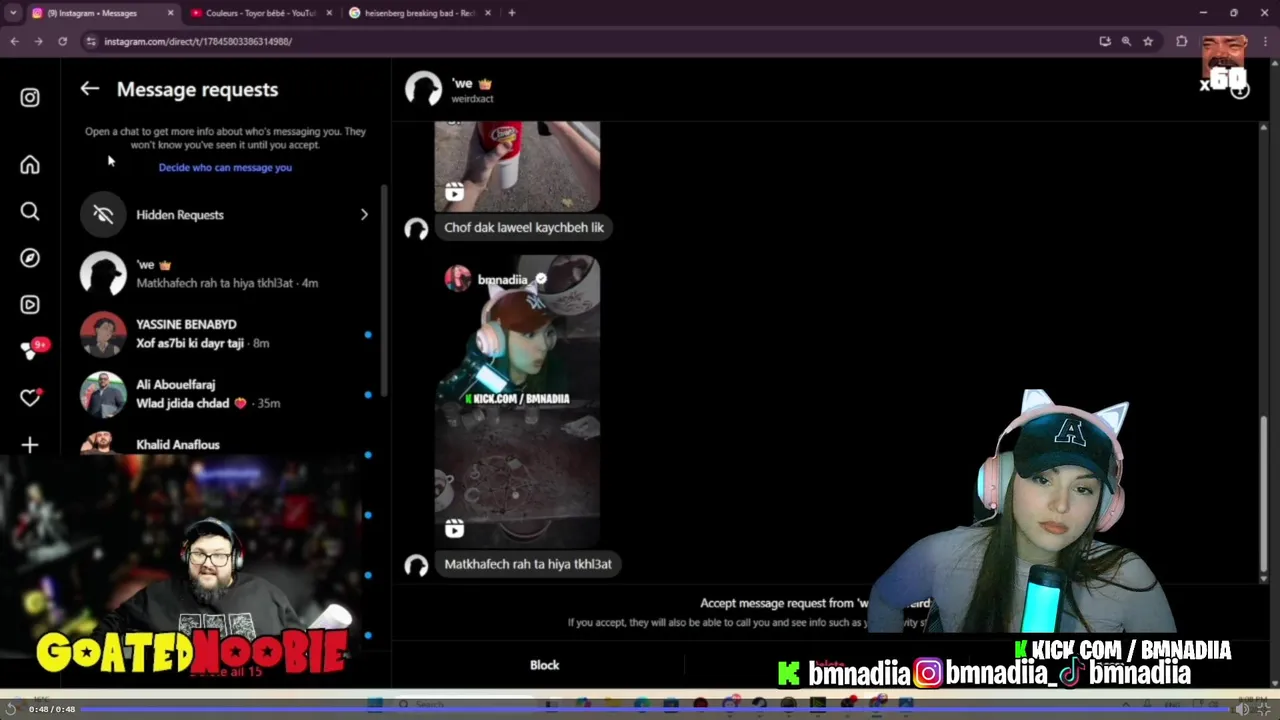
Task: Bookmark this page with star icon
Action: (1148, 41)
